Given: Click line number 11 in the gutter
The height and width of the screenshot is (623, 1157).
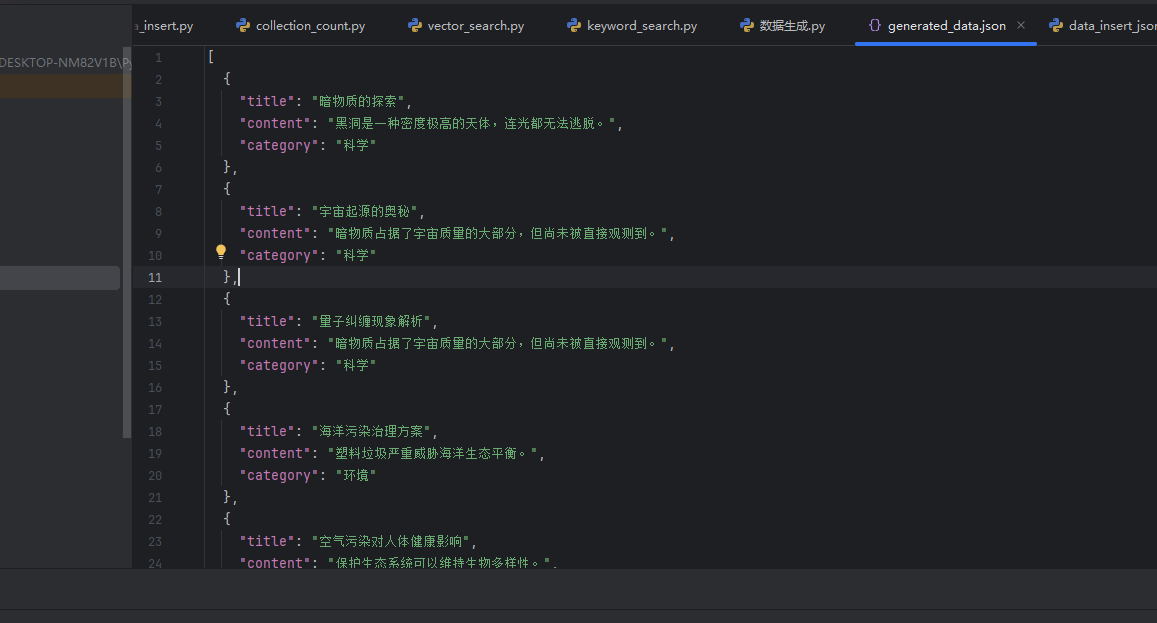Looking at the screenshot, I should (x=155, y=277).
